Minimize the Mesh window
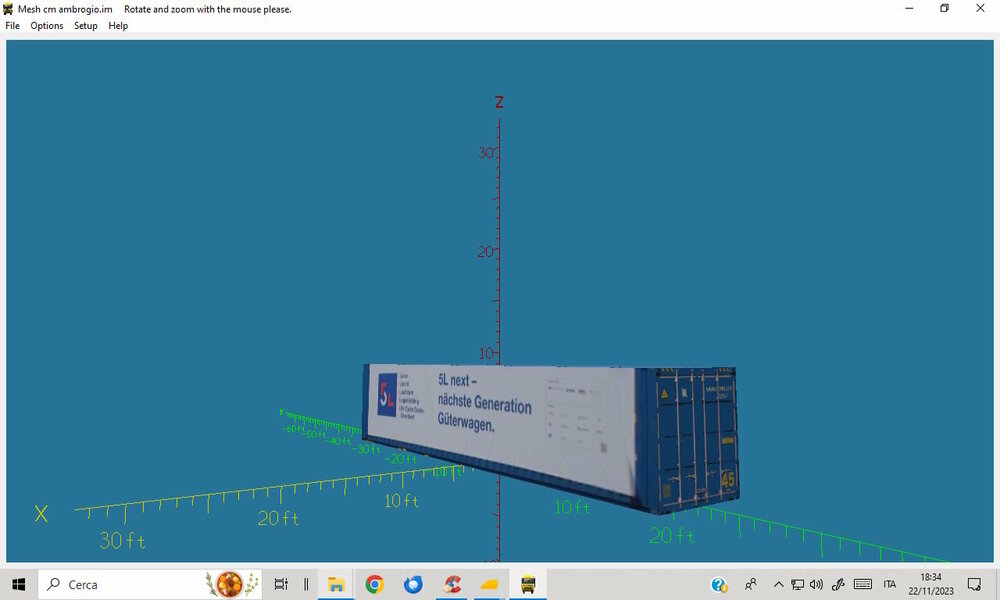This screenshot has height=600, width=1000. click(x=909, y=8)
